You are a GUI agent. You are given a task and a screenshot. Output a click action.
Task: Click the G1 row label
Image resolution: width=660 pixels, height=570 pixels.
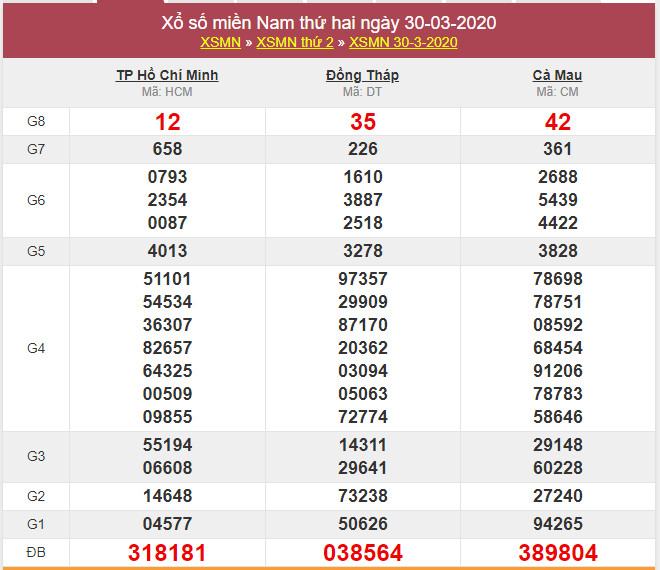click(36, 524)
